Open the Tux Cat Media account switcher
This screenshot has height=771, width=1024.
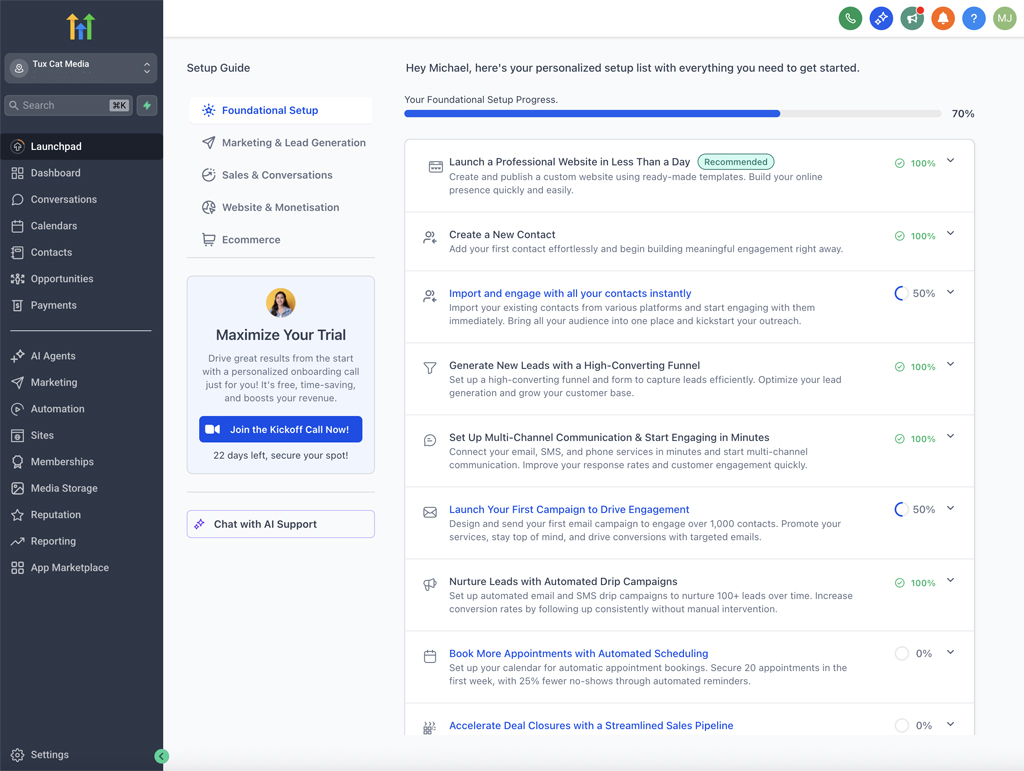click(81, 68)
